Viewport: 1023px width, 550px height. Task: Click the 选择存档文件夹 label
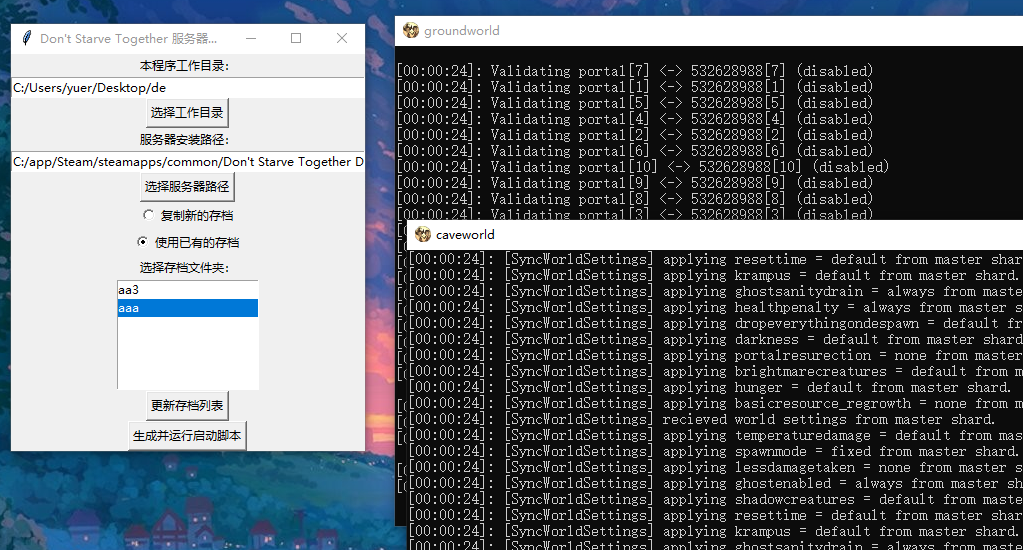(185, 267)
